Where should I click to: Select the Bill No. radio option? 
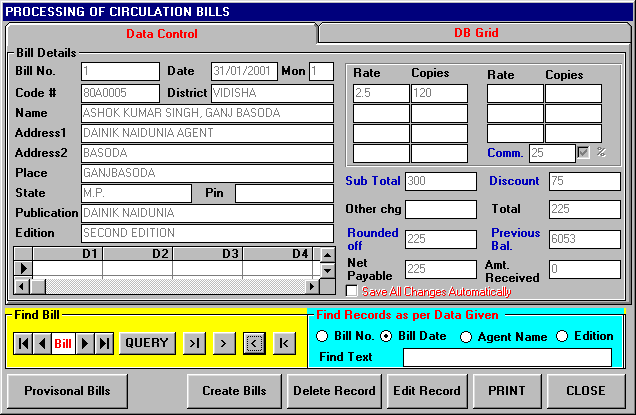(322, 336)
